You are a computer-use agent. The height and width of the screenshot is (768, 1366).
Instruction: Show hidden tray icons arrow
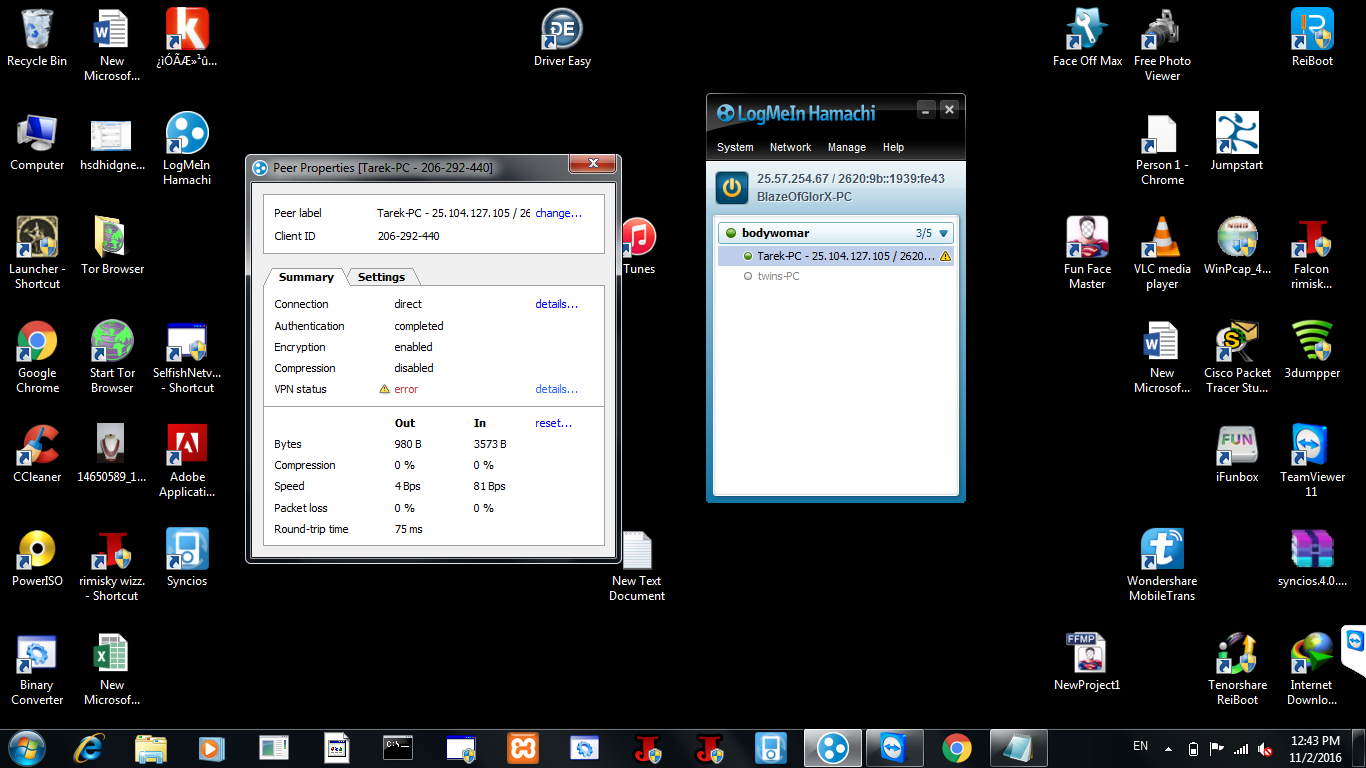coord(1168,747)
